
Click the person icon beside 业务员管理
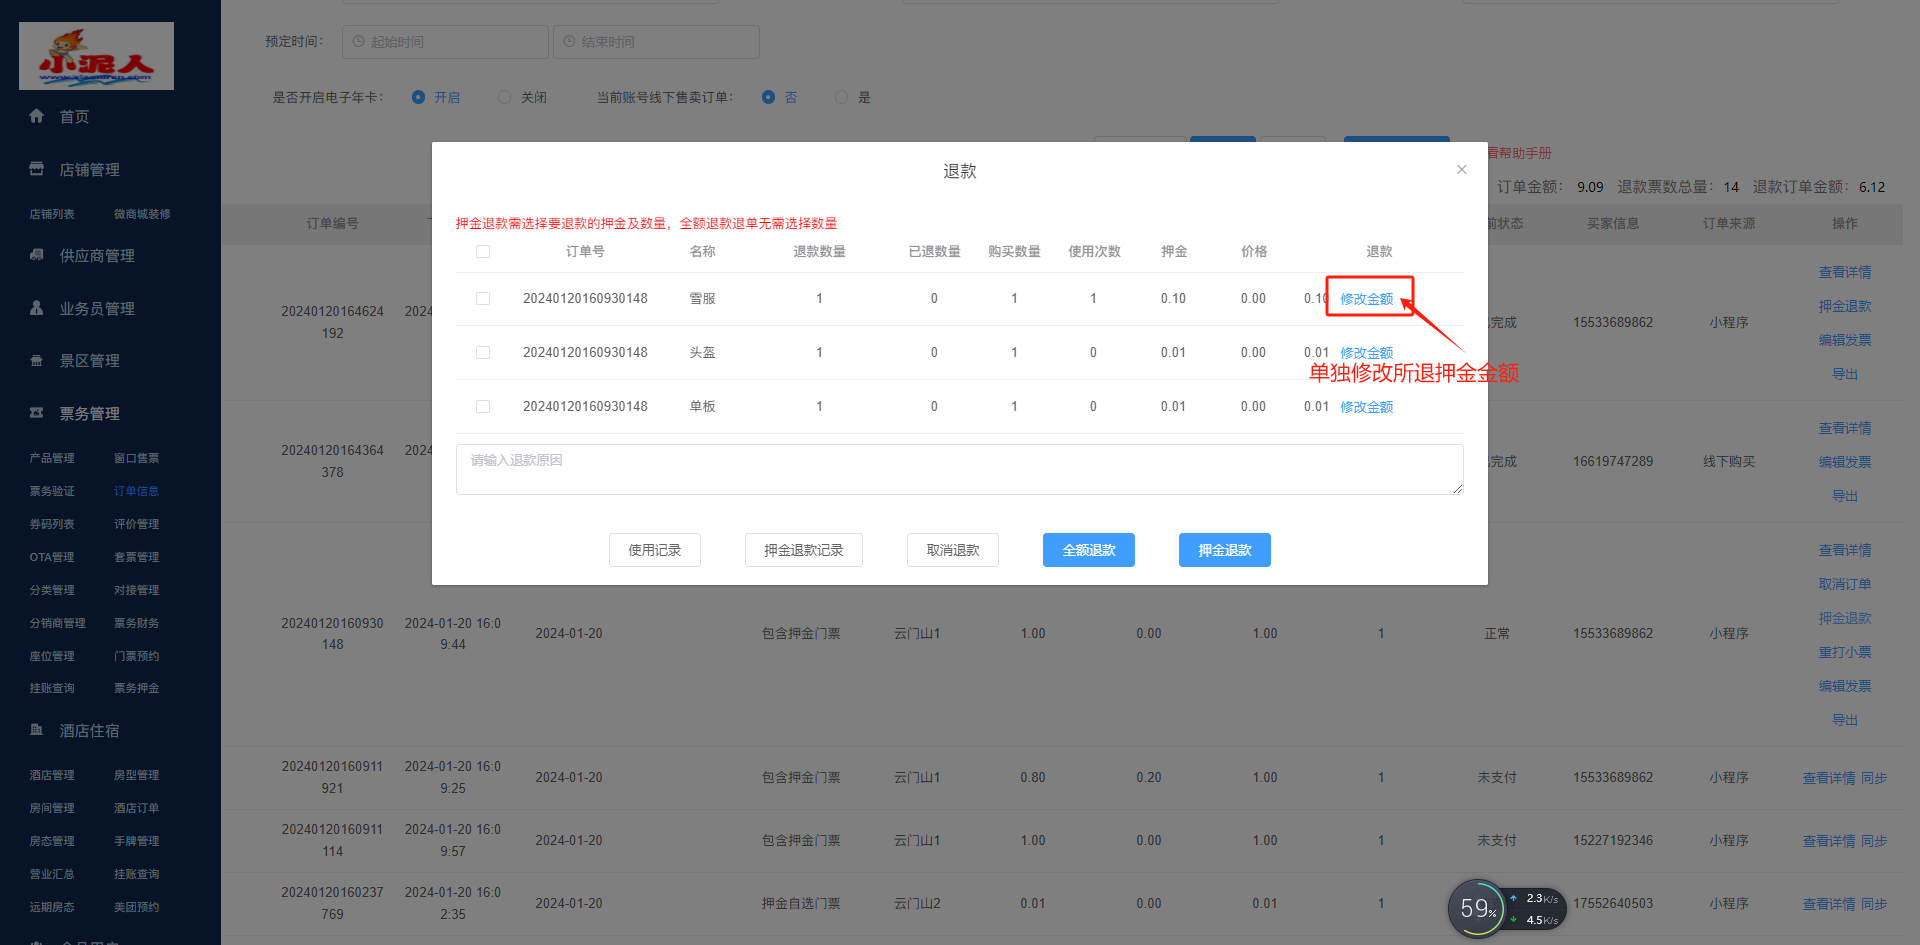tap(37, 308)
